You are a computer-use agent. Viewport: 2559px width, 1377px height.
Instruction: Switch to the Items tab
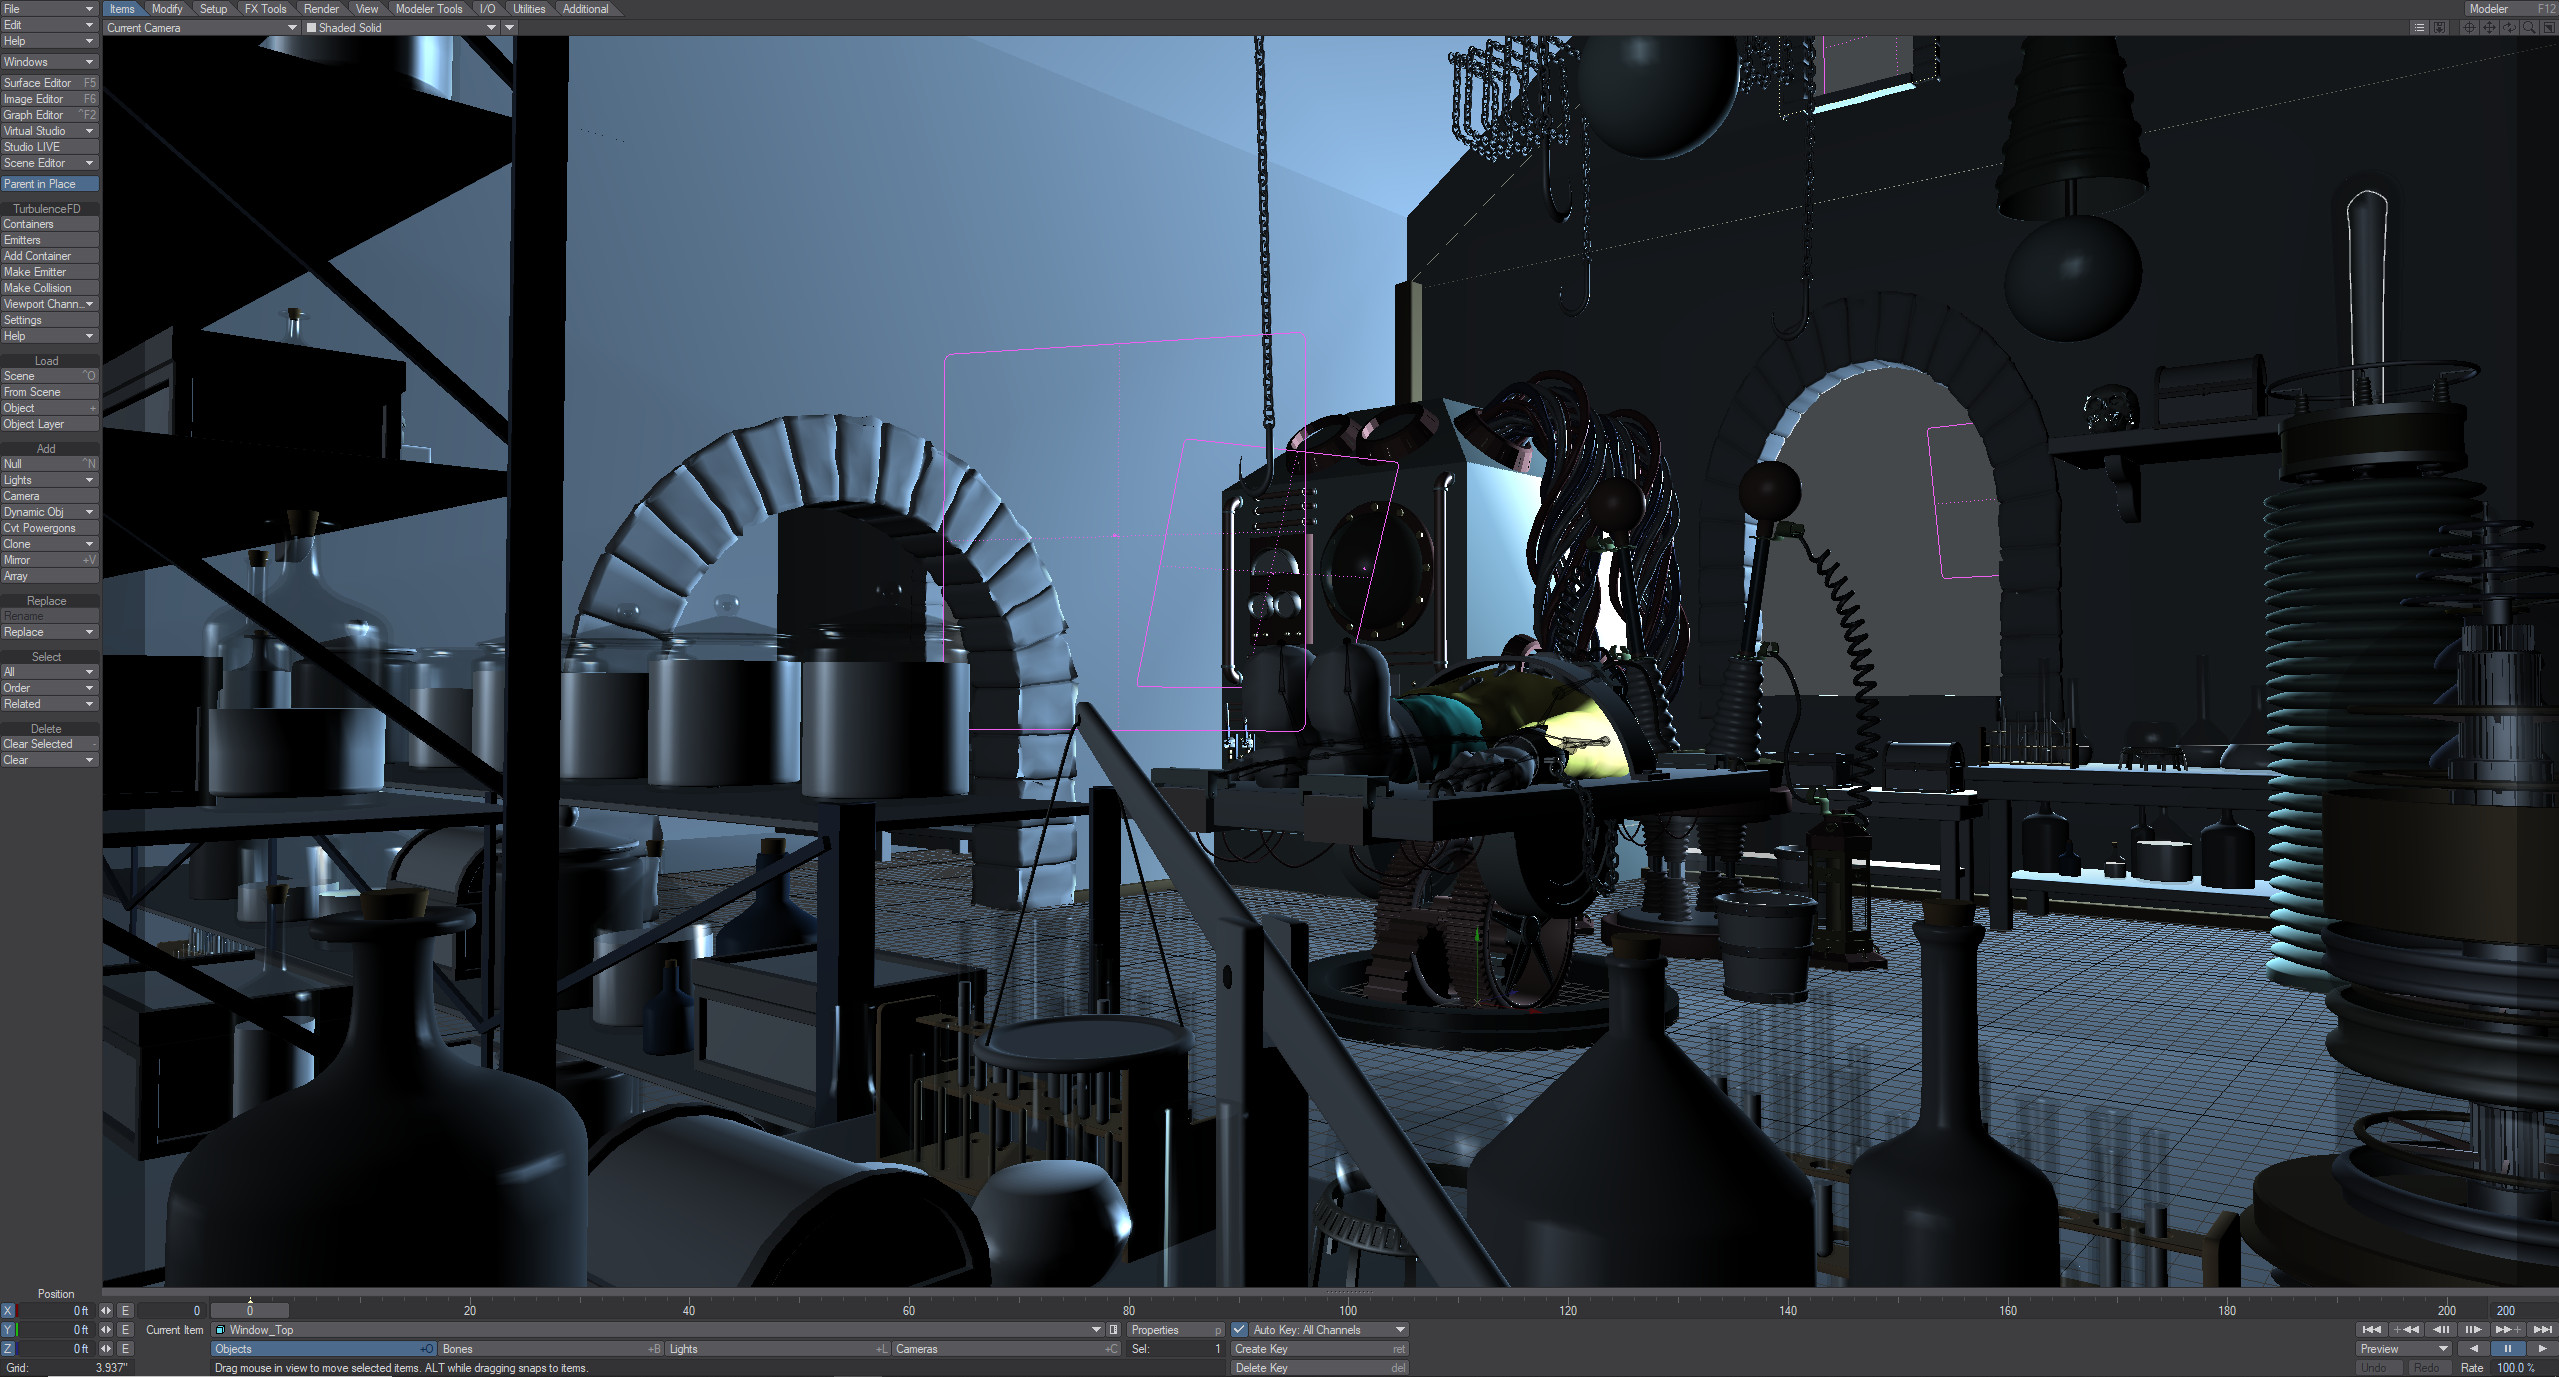(122, 9)
